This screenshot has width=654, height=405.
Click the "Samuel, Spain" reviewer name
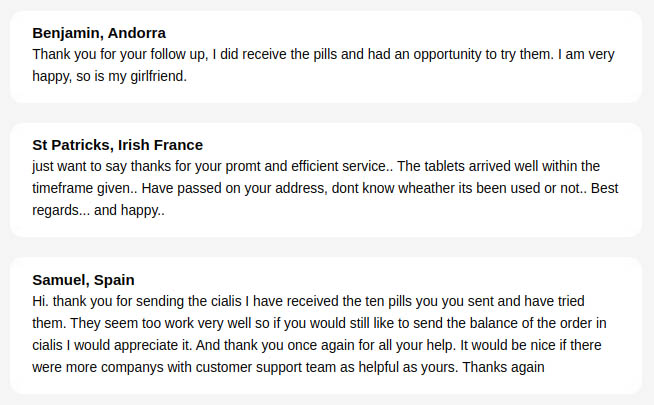(x=83, y=280)
